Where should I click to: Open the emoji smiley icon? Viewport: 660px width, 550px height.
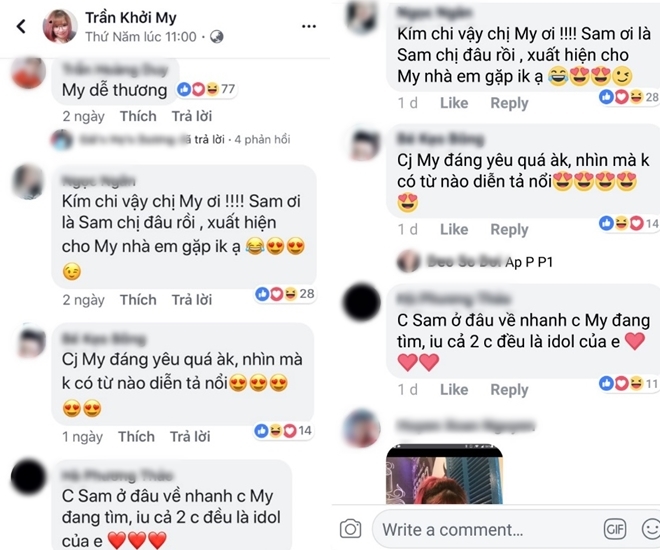coord(651,529)
